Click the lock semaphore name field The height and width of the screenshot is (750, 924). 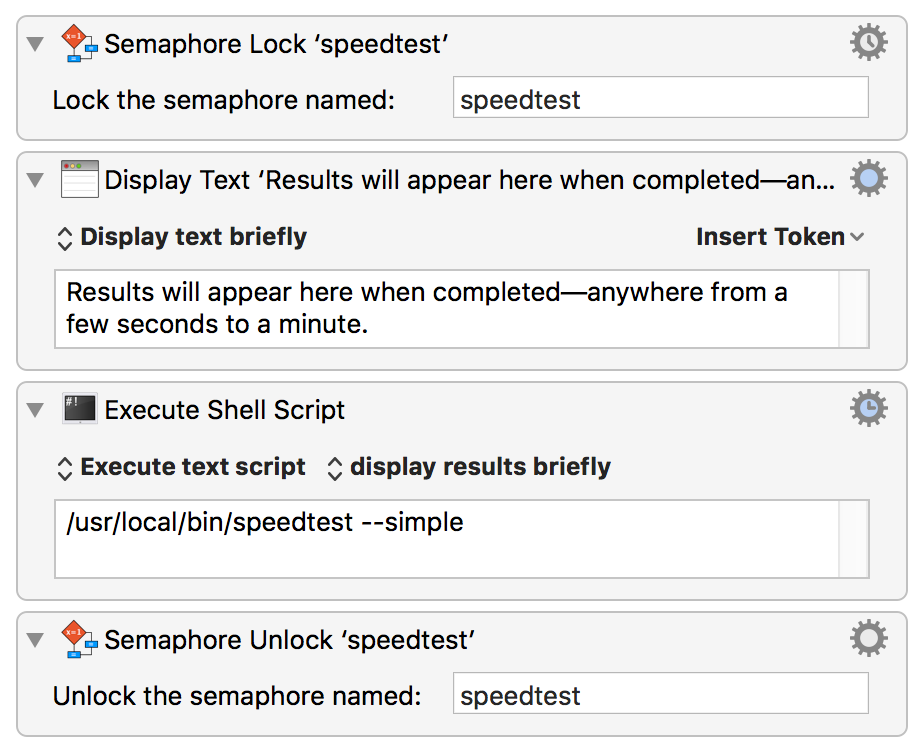[x=661, y=97]
